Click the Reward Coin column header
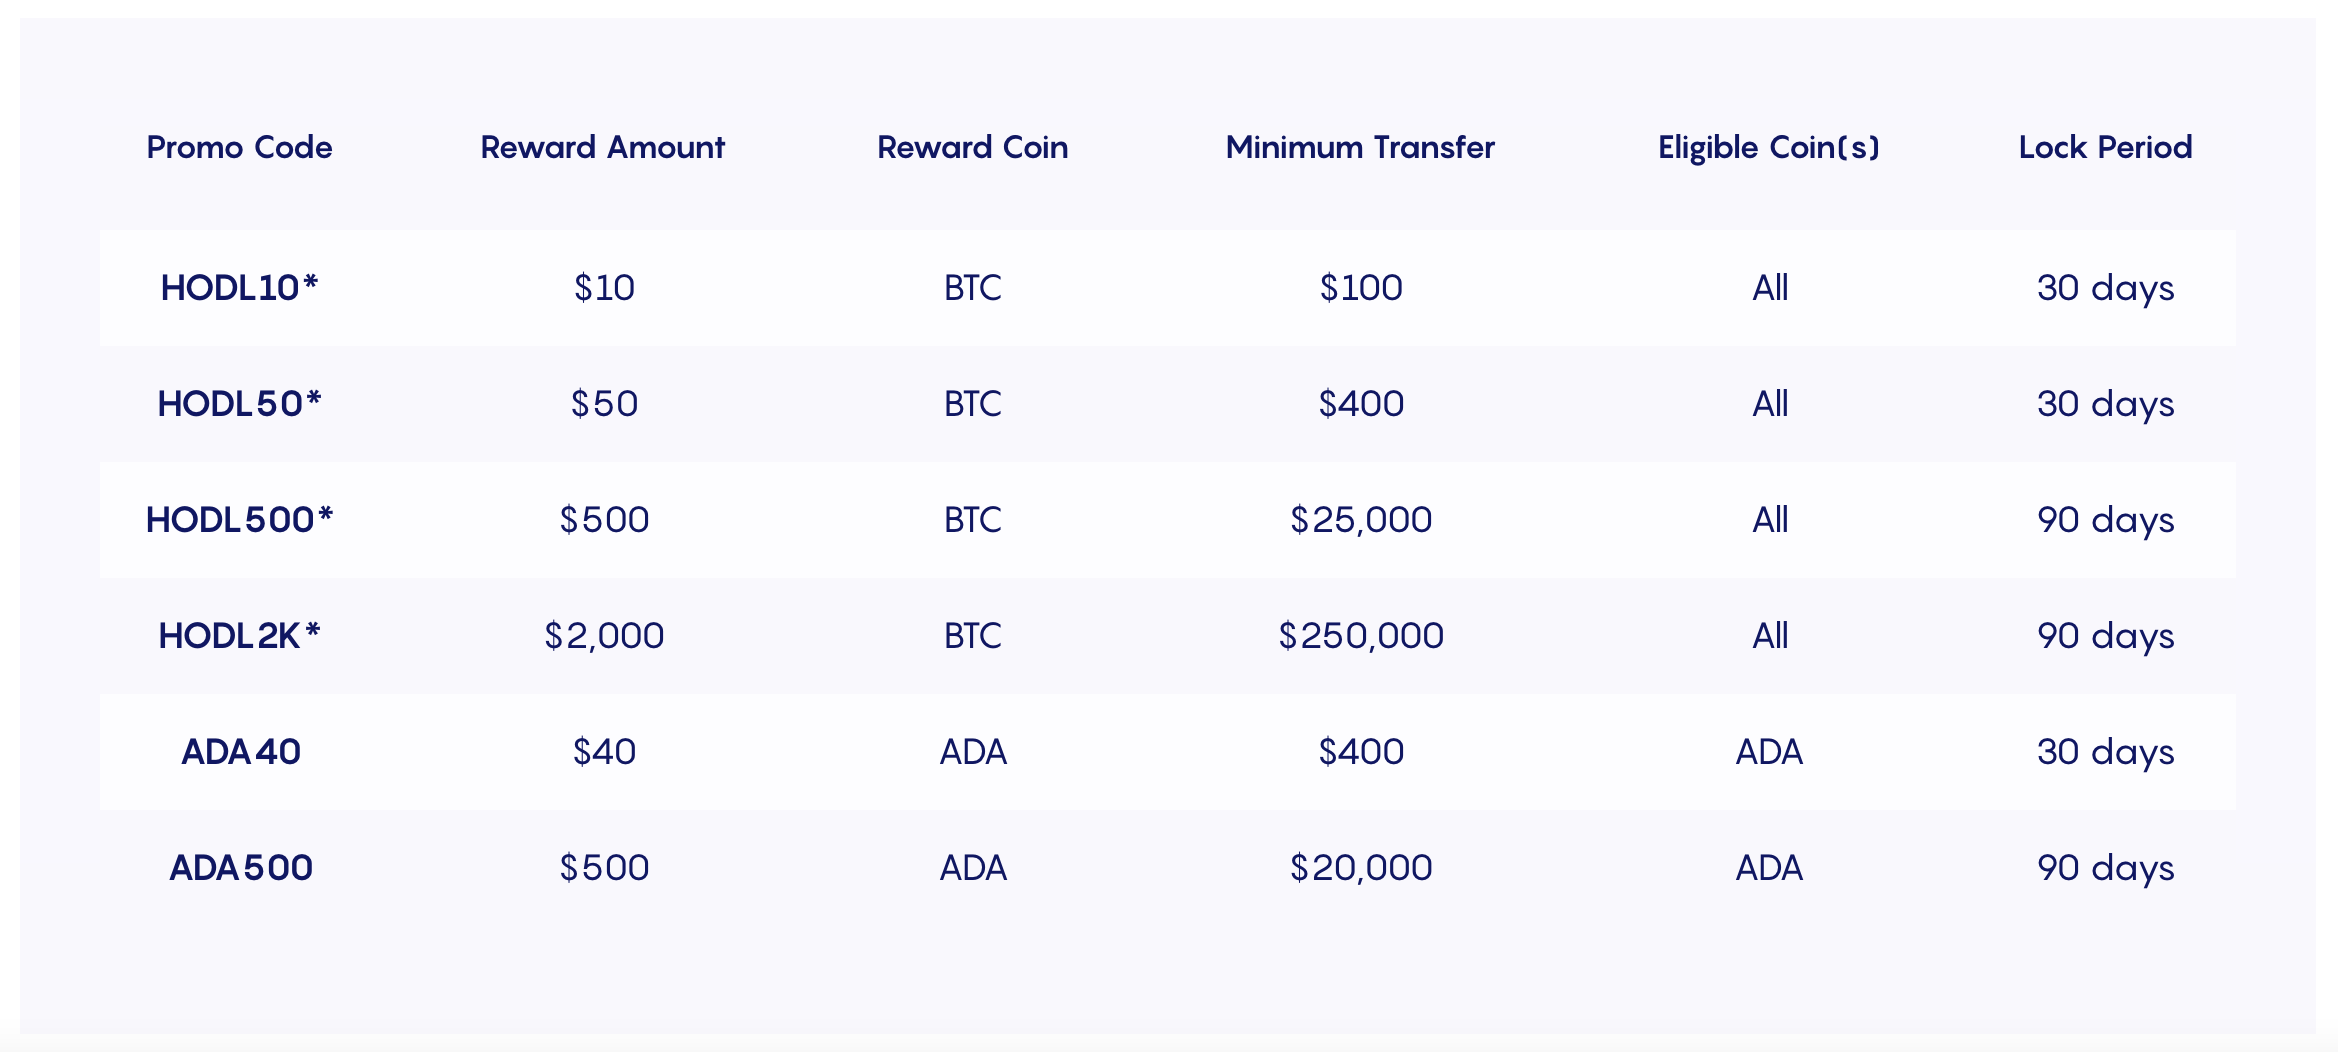This screenshot has width=2338, height=1052. (973, 147)
